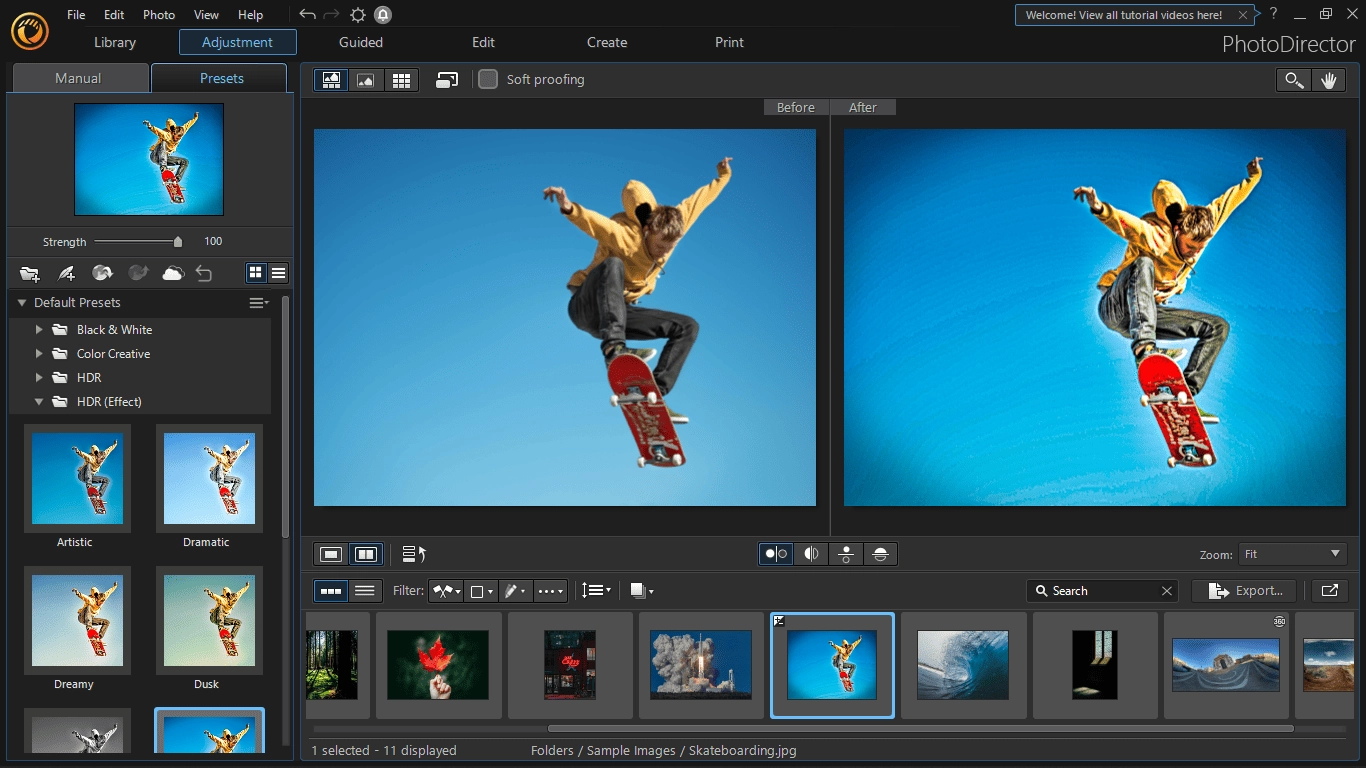Switch browser panel to filmstrip view
This screenshot has height=768, width=1366.
point(331,591)
